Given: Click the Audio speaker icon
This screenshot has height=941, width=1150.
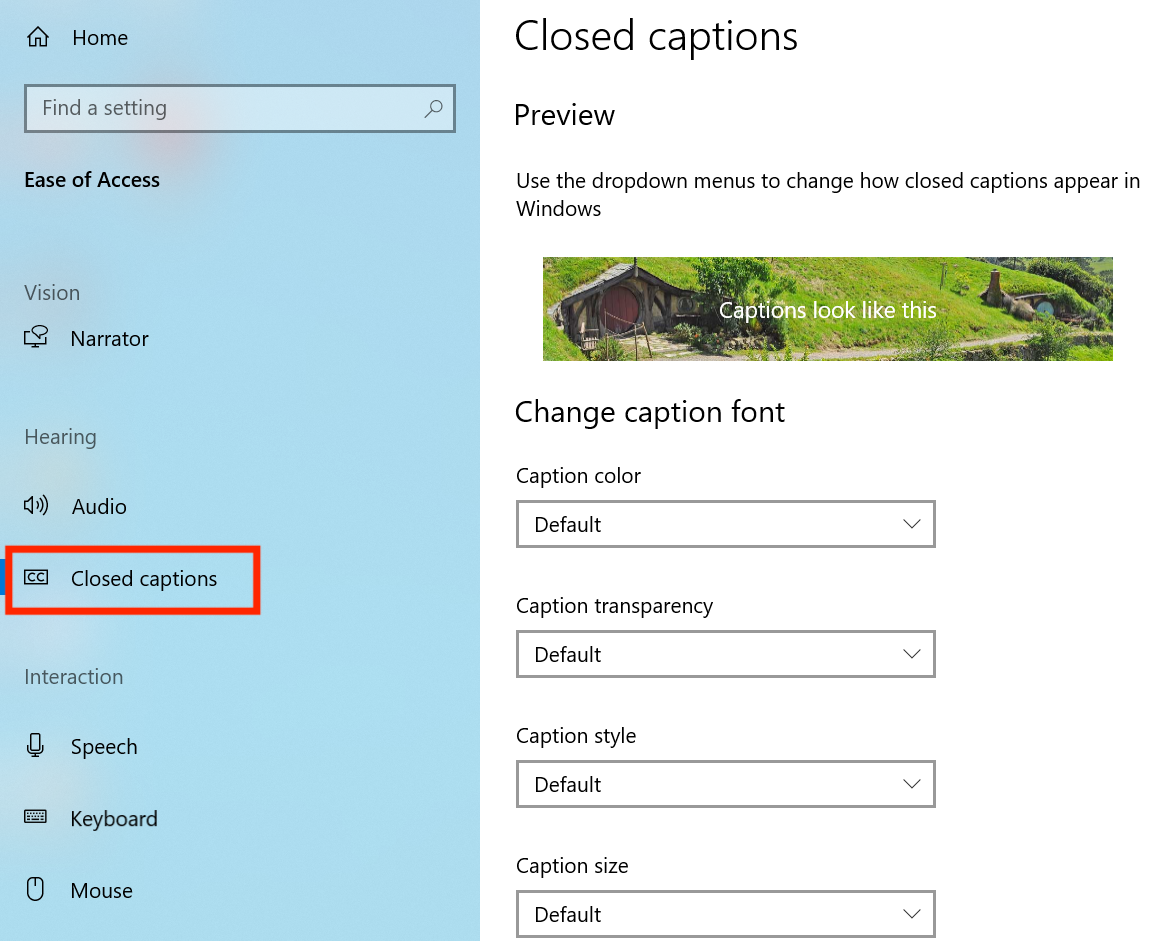Looking at the screenshot, I should pyautogui.click(x=36, y=505).
